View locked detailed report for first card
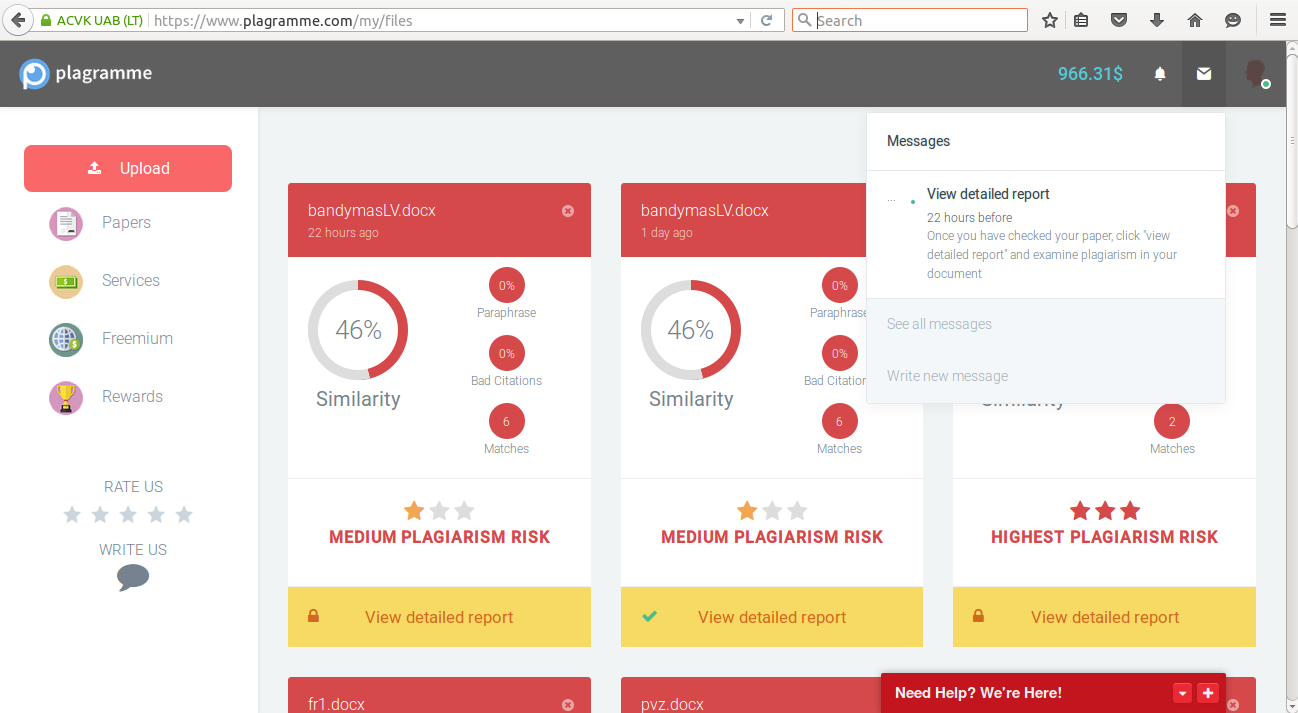 (439, 617)
